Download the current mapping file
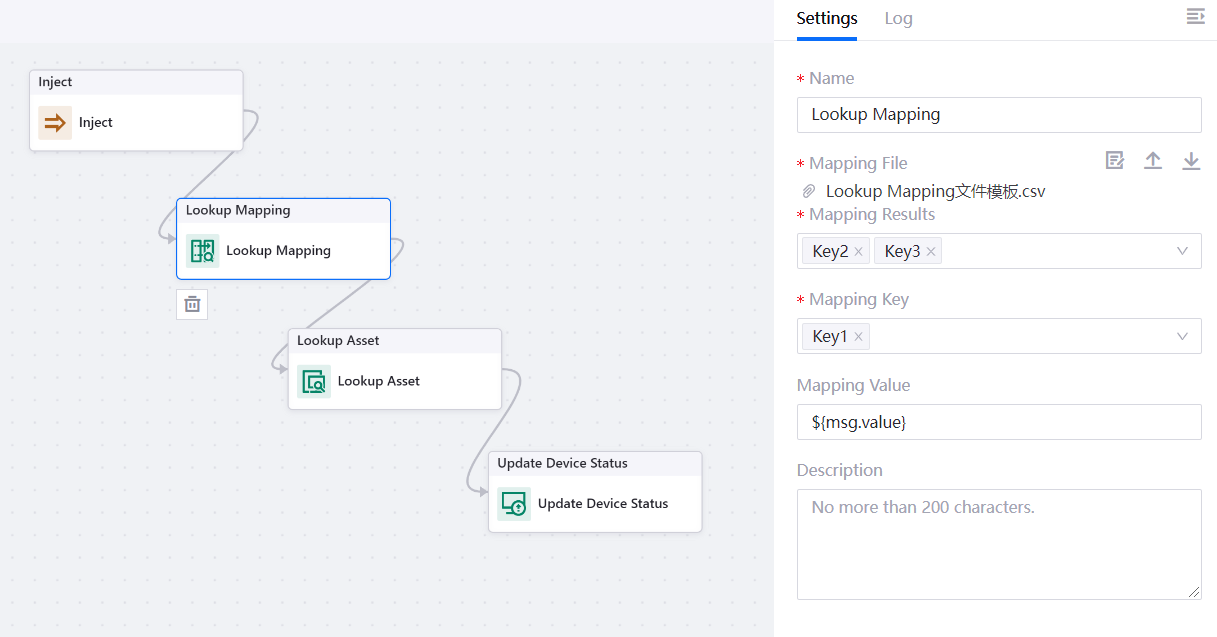This screenshot has width=1217, height=637. (x=1190, y=159)
